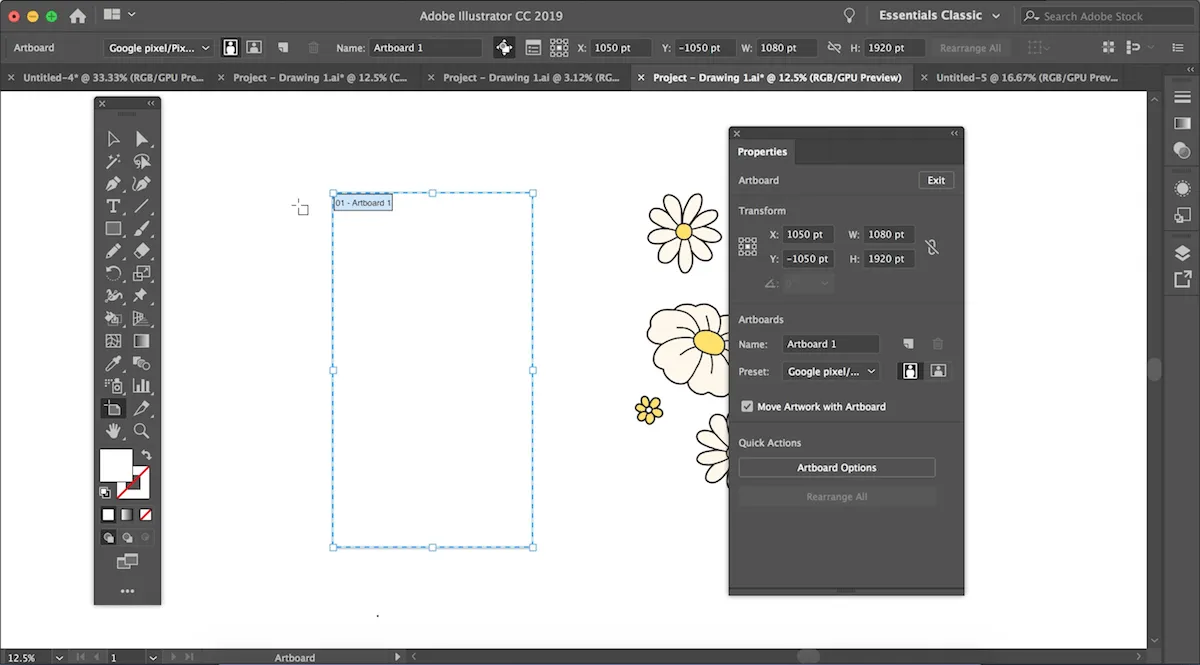The image size is (1200, 665).
Task: Click the Home icon in title bar
Action: click(77, 16)
